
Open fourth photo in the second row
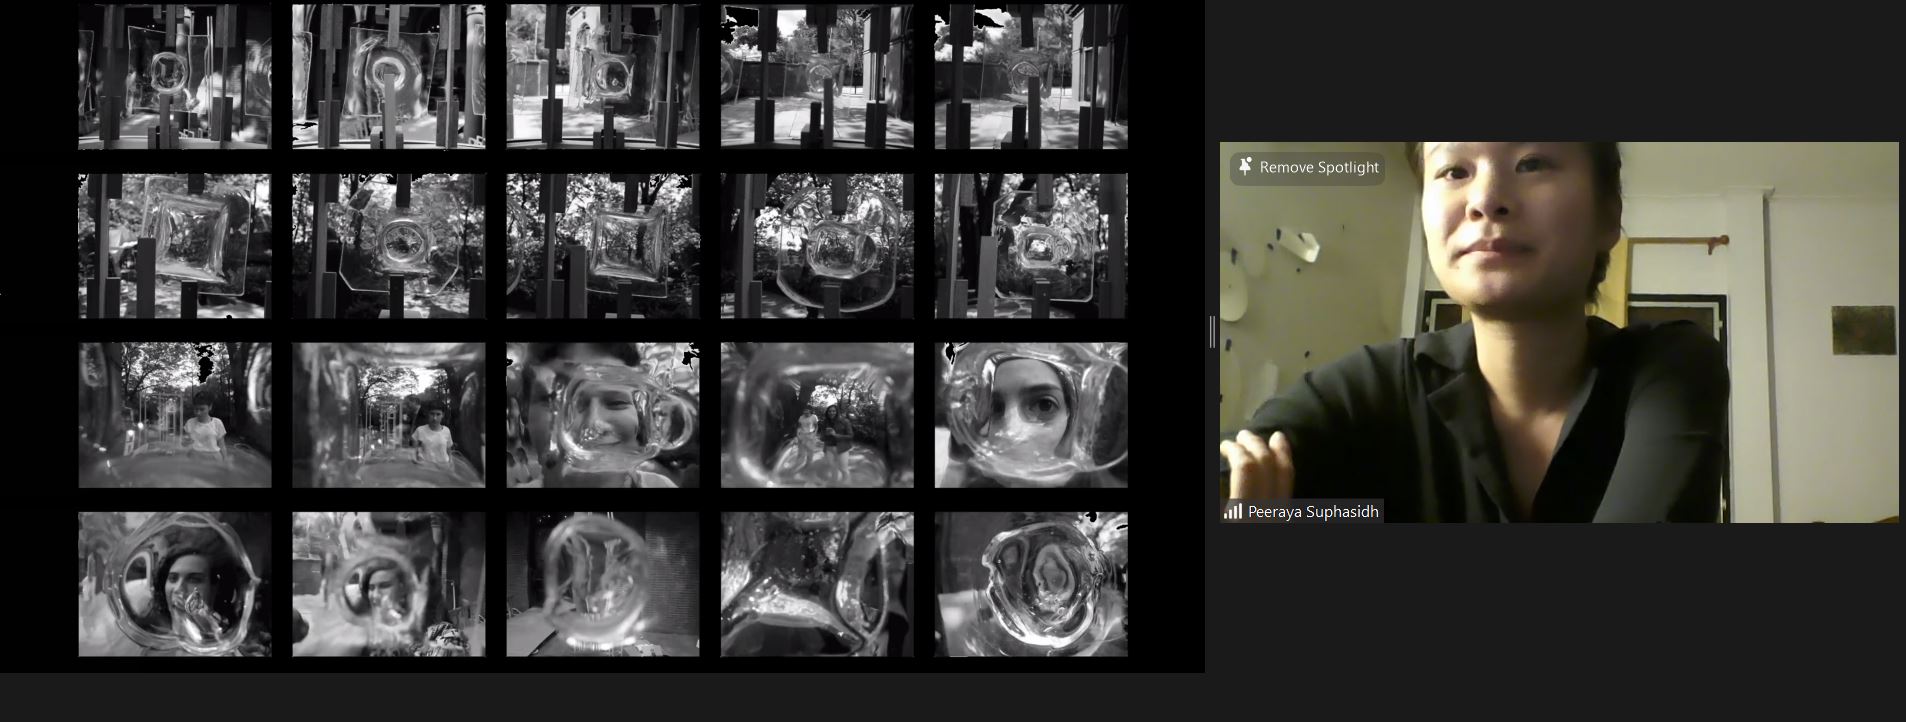[x=817, y=246]
